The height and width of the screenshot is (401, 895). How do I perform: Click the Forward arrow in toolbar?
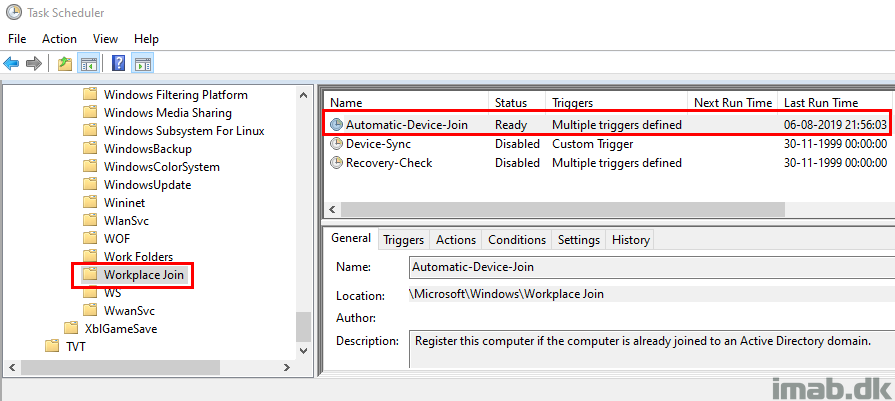click(34, 63)
